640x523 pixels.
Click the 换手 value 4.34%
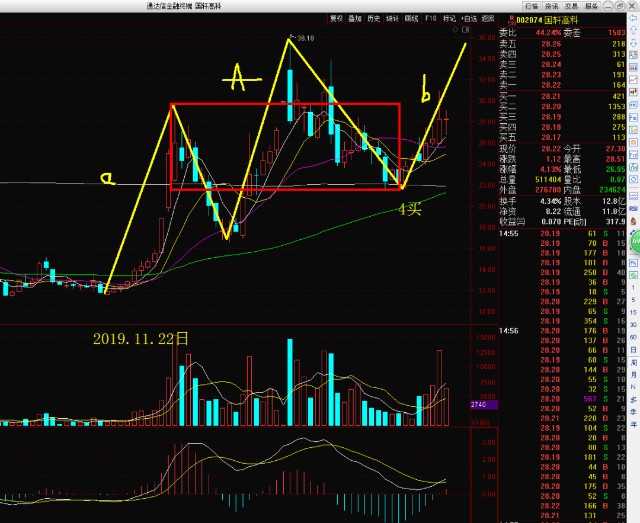551,201
